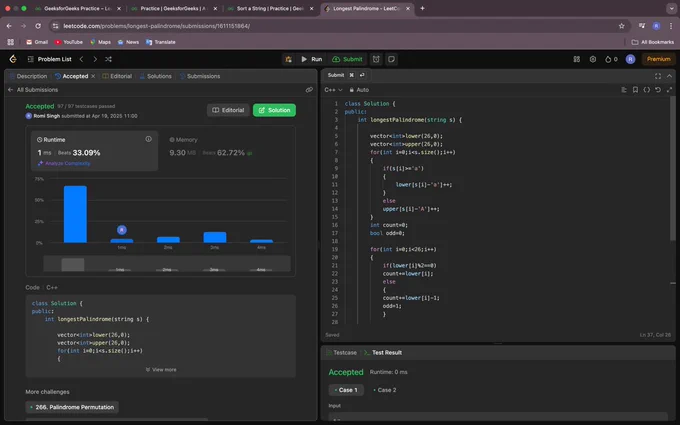This screenshot has height=425, width=680.
Task: Go to the previous problem arrow
Action: [82, 59]
